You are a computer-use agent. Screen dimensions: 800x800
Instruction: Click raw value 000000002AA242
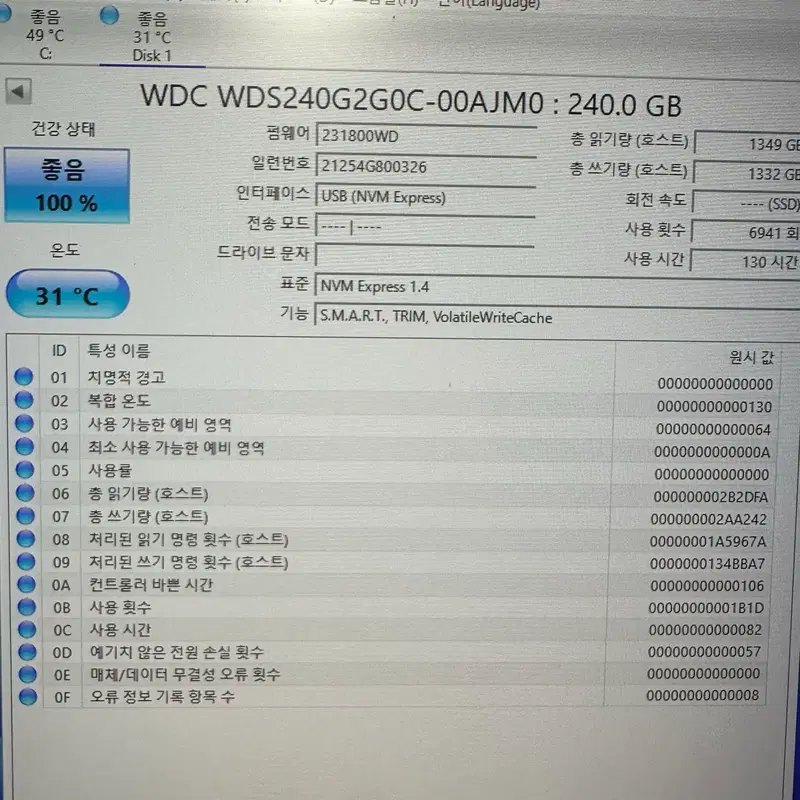[x=709, y=519]
